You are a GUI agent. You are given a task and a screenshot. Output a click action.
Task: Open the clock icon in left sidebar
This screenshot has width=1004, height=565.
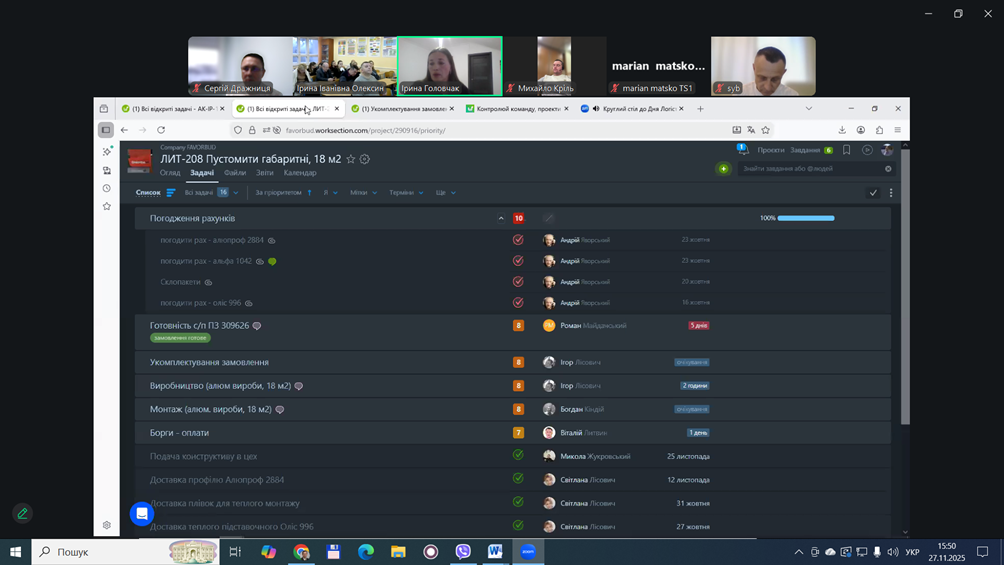click(x=107, y=188)
